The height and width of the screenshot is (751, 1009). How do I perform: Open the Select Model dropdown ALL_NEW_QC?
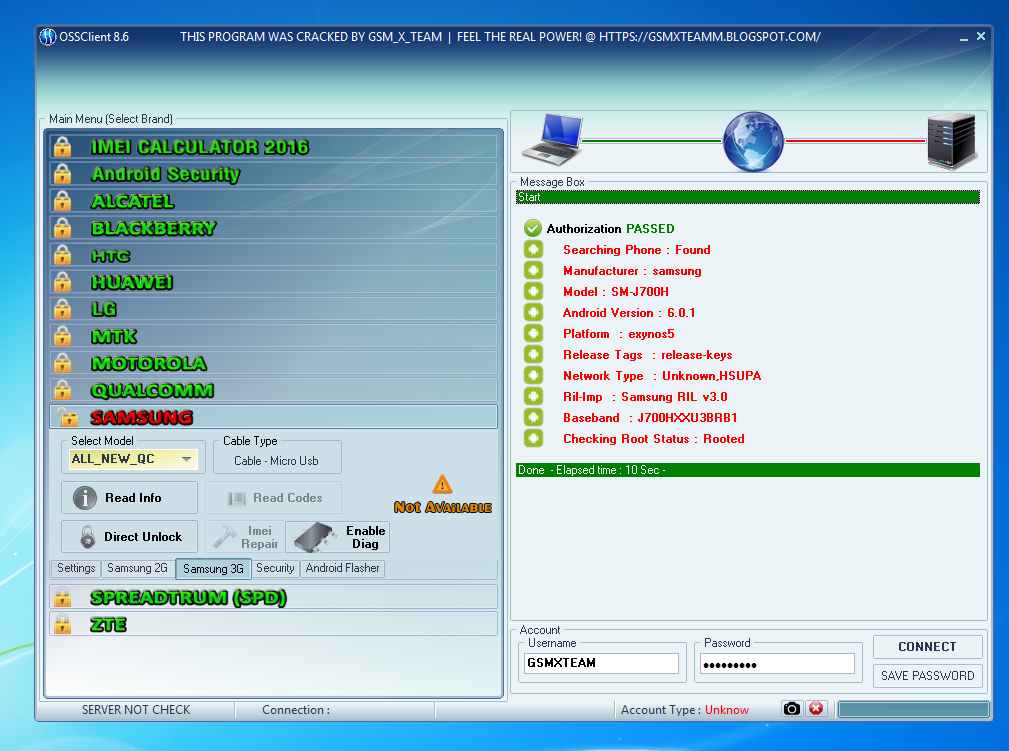(133, 459)
